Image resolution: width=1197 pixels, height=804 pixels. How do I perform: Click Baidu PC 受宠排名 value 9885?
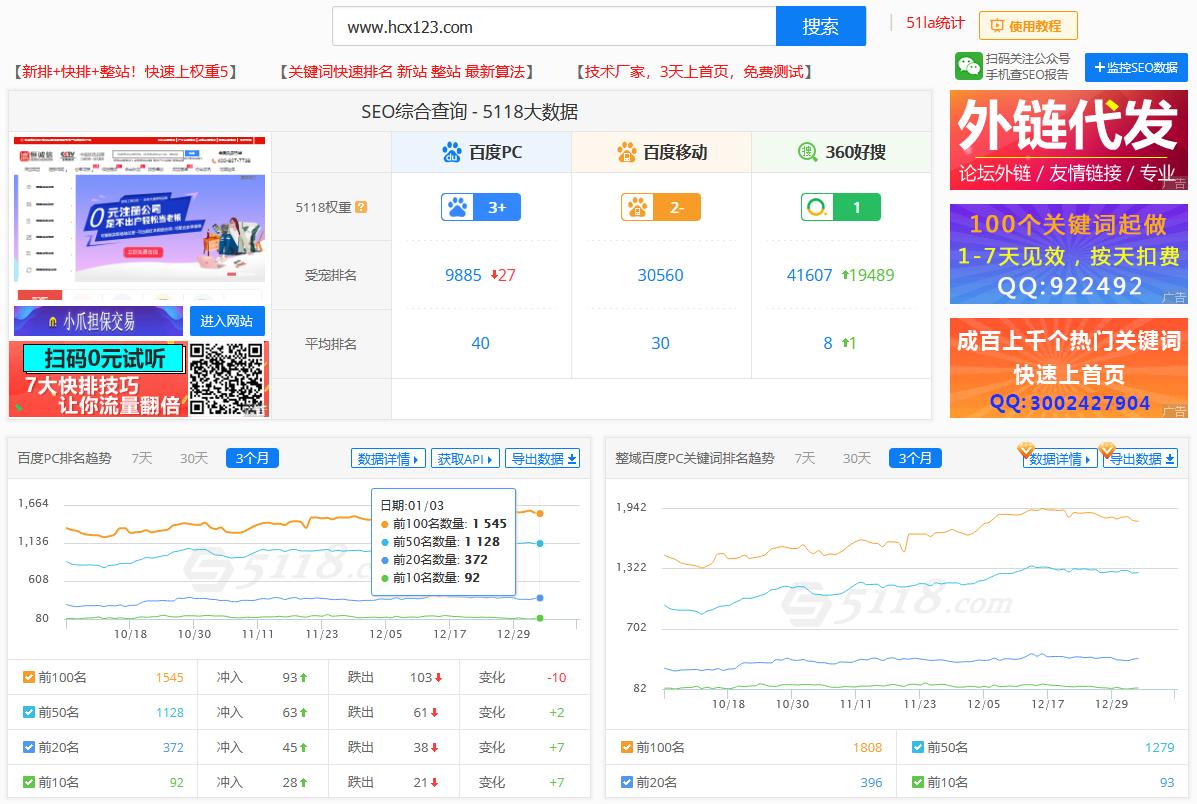click(463, 275)
